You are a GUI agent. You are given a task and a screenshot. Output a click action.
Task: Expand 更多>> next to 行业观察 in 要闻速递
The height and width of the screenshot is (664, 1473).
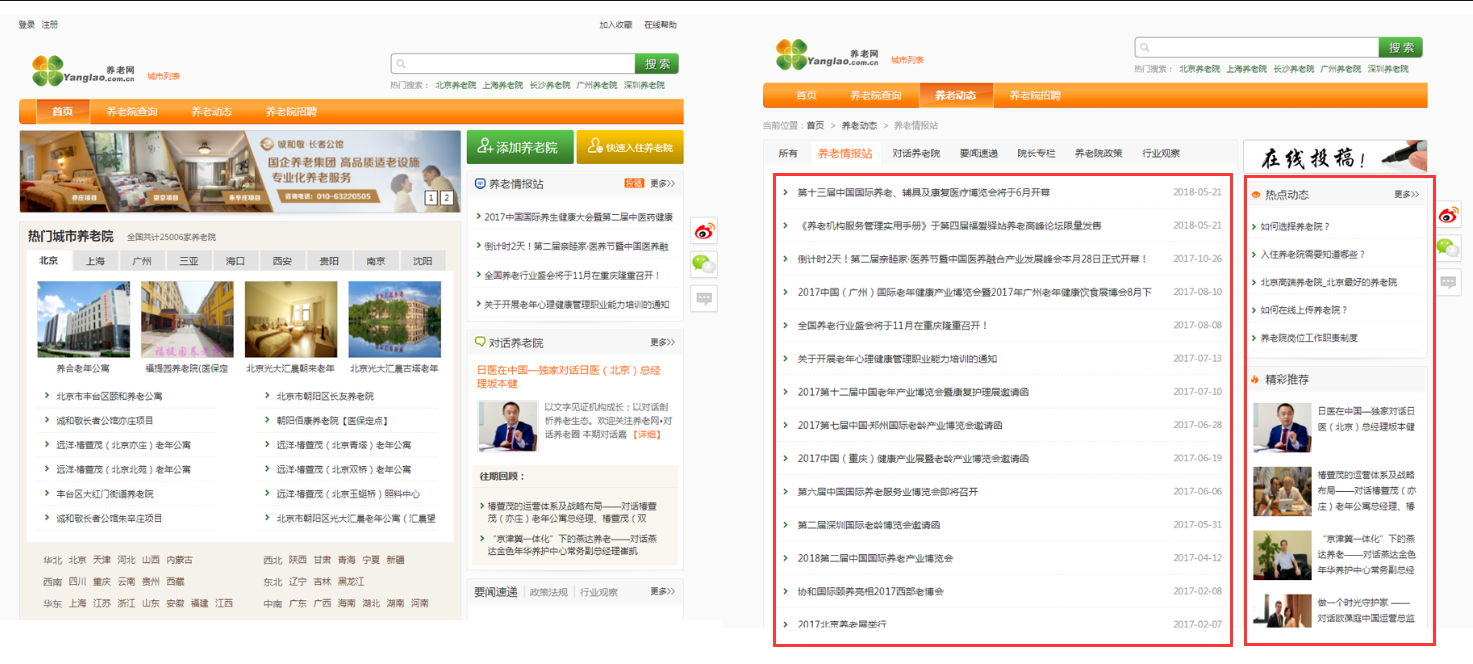[x=662, y=592]
